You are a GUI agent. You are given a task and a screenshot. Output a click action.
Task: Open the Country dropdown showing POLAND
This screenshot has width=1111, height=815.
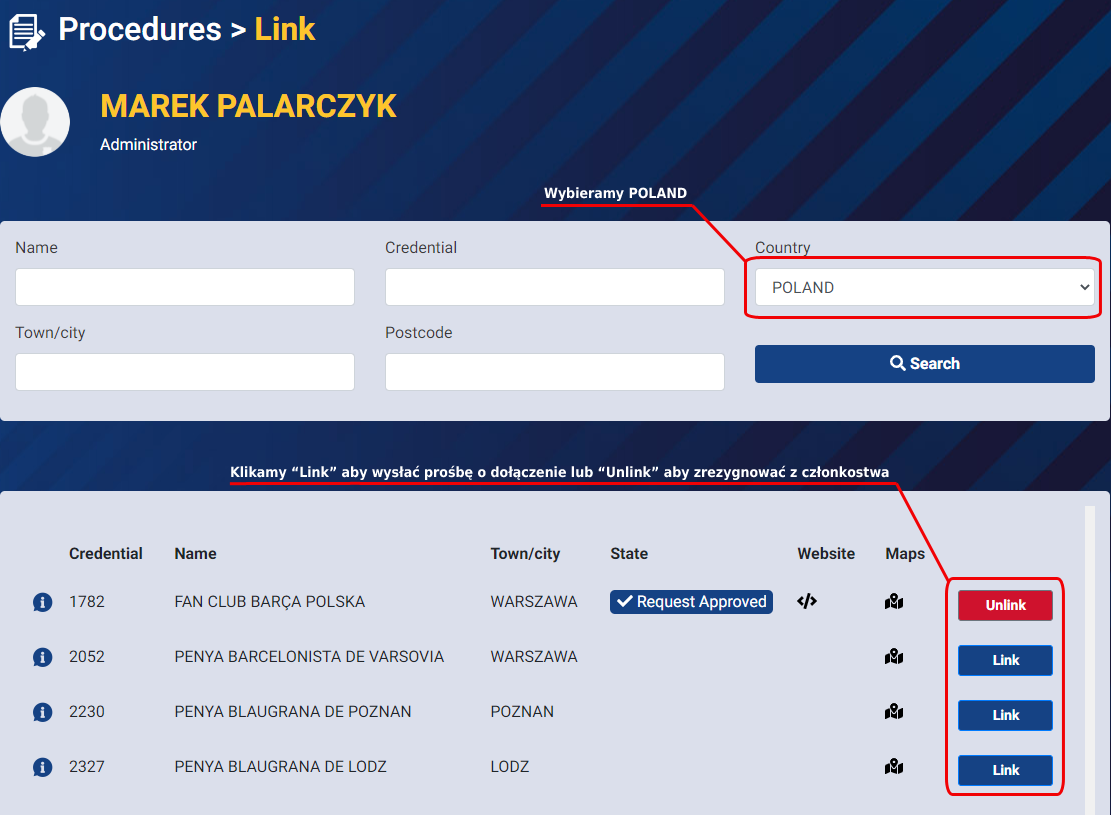(x=925, y=287)
